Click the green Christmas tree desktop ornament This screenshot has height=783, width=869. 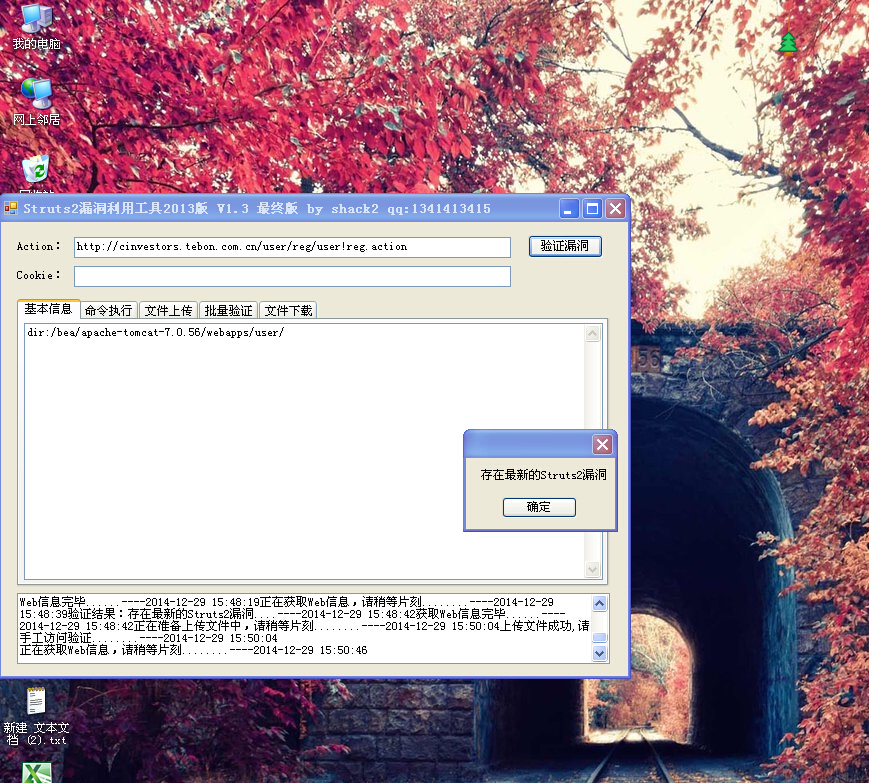point(788,43)
